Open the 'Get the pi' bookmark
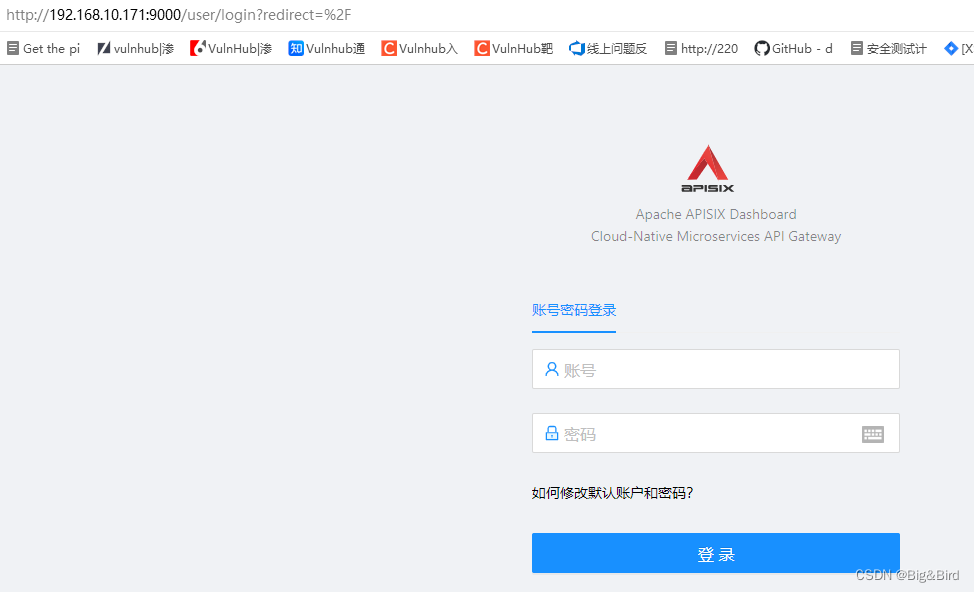Viewport: 974px width, 592px height. tap(43, 48)
